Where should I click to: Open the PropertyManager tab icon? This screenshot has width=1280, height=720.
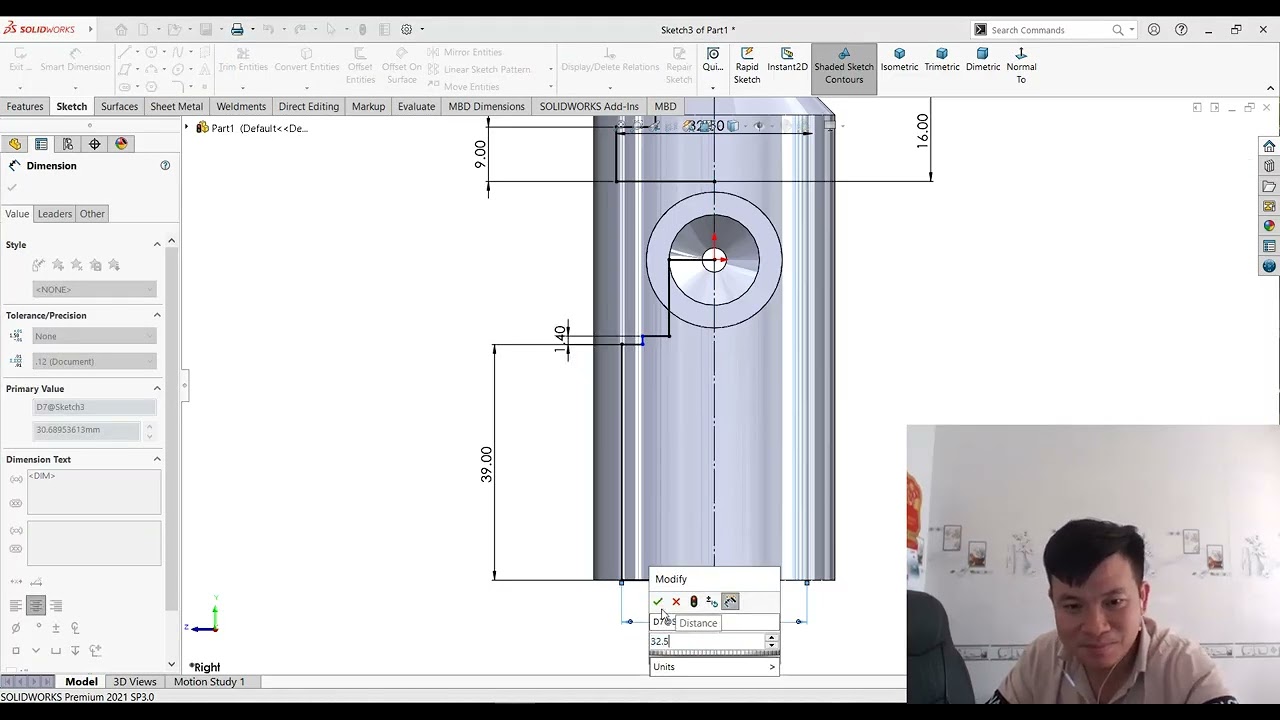[x=41, y=144]
